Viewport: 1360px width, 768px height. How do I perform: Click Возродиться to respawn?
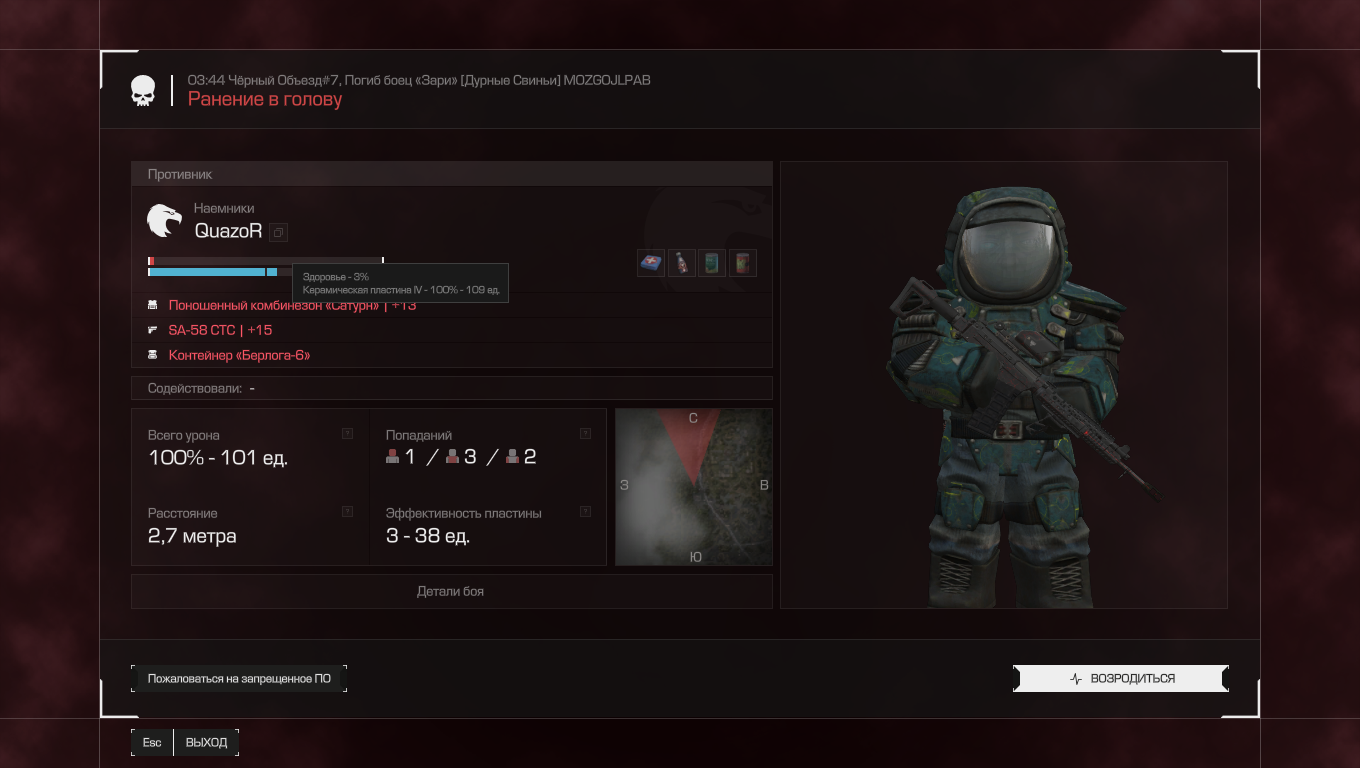[x=1121, y=678]
